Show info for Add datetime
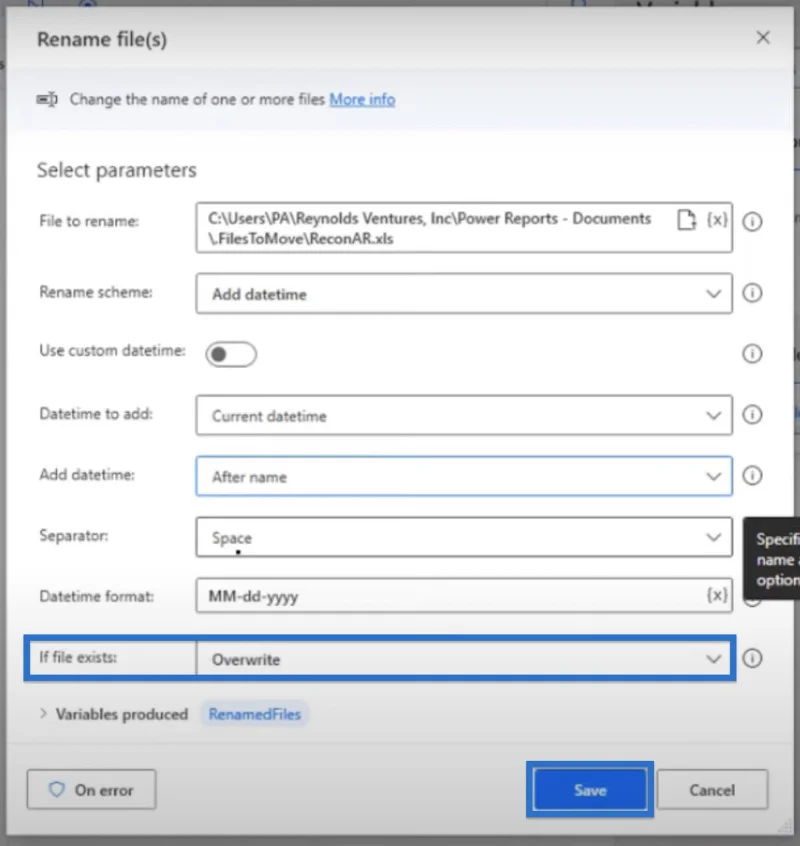Screen dimensions: 800x846 [752, 475]
